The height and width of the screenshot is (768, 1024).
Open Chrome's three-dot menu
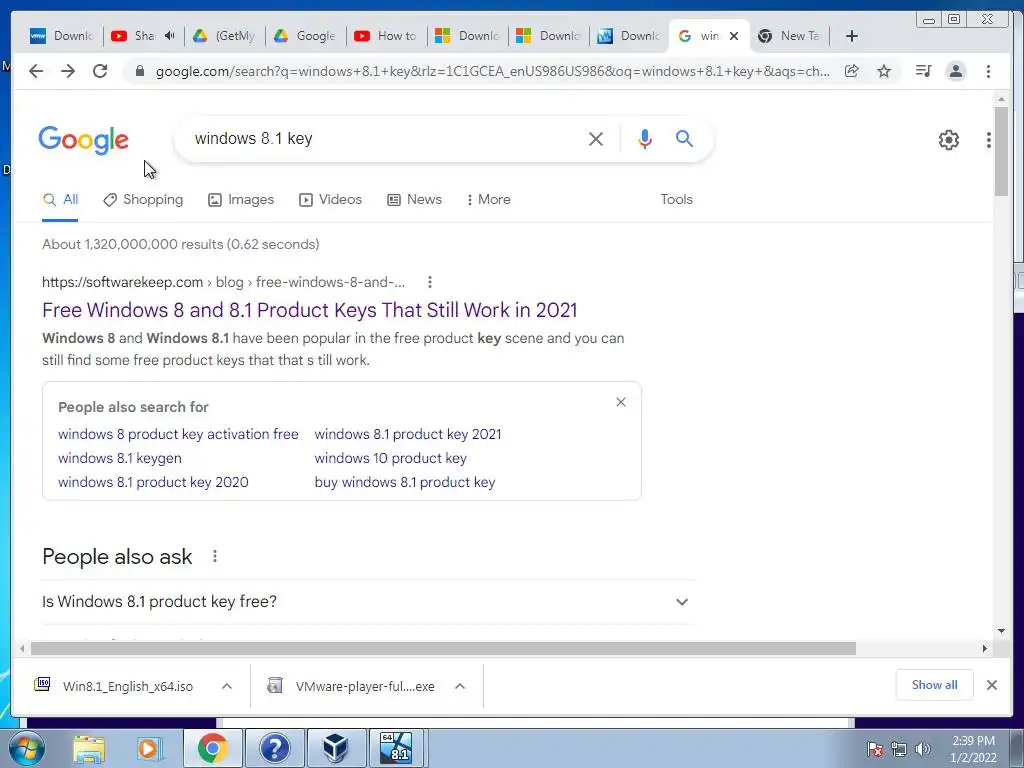[988, 71]
